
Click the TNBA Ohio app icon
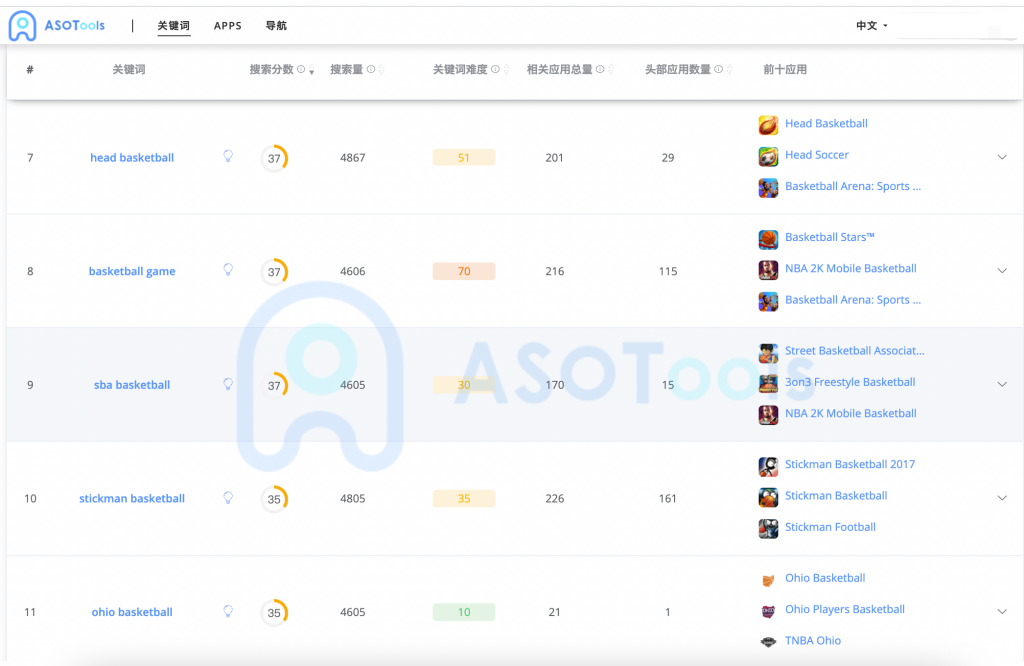768,642
